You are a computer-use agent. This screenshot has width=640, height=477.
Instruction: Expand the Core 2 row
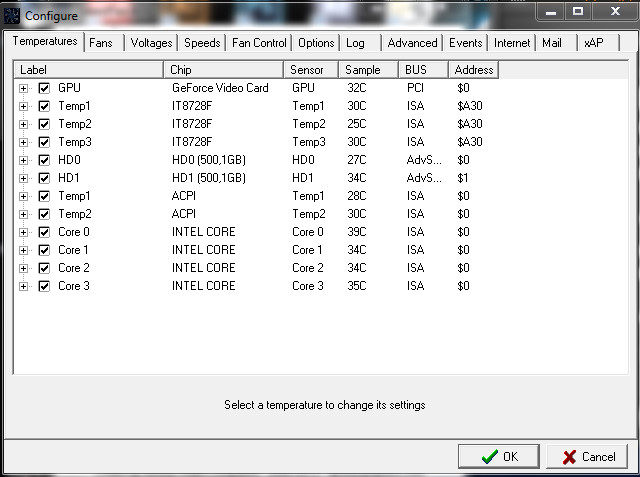click(23, 268)
